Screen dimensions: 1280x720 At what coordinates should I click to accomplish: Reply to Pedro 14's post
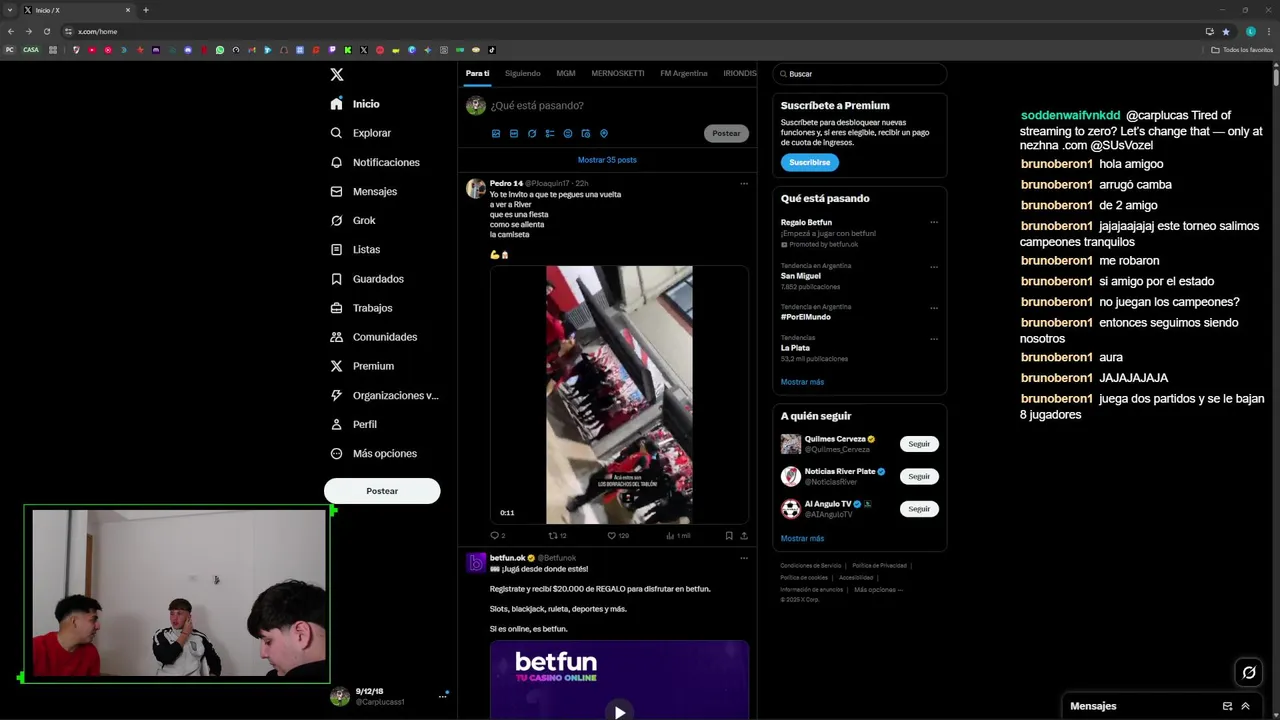pyautogui.click(x=497, y=536)
